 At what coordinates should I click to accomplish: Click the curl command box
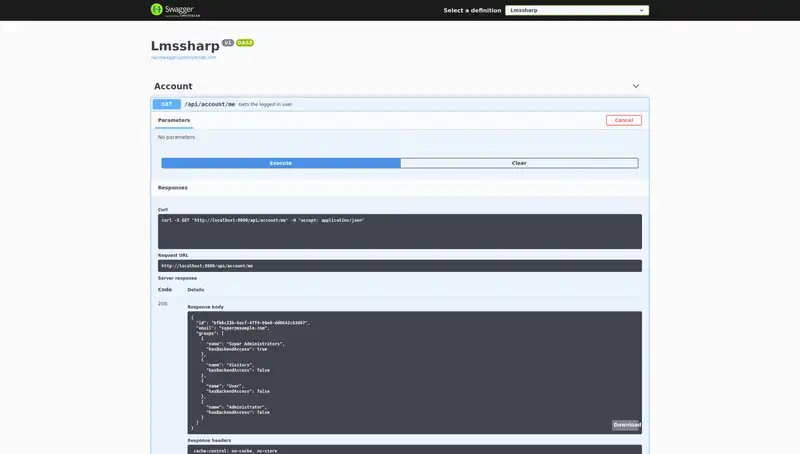click(400, 231)
